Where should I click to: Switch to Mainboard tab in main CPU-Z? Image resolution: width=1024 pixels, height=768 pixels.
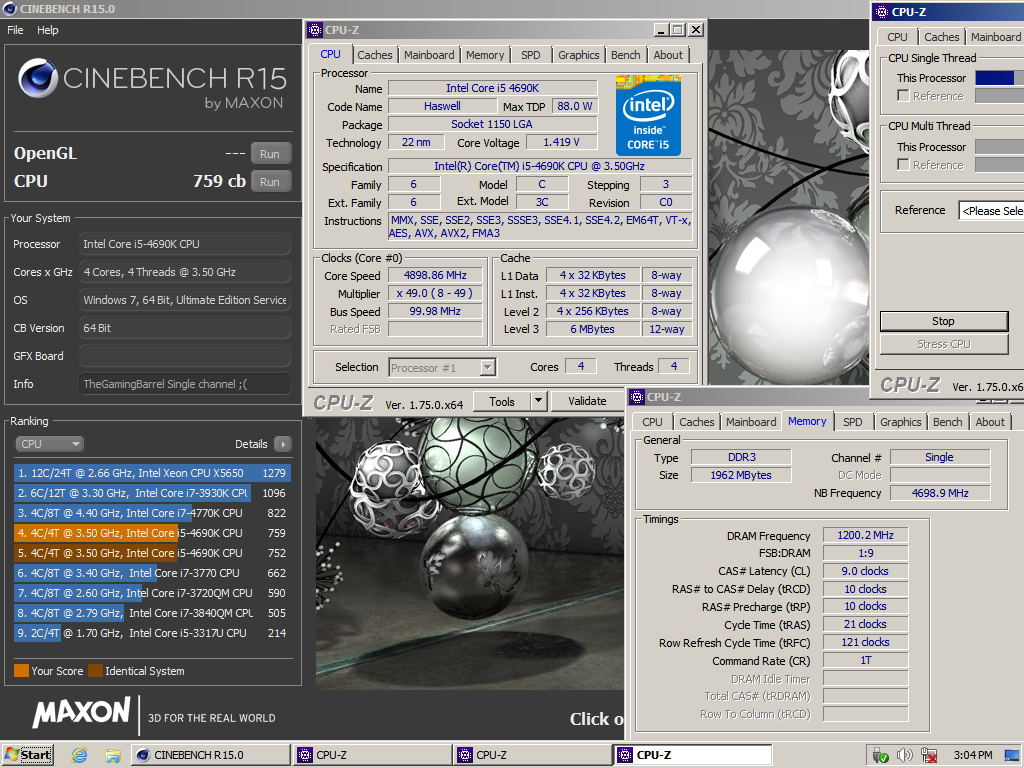click(429, 56)
